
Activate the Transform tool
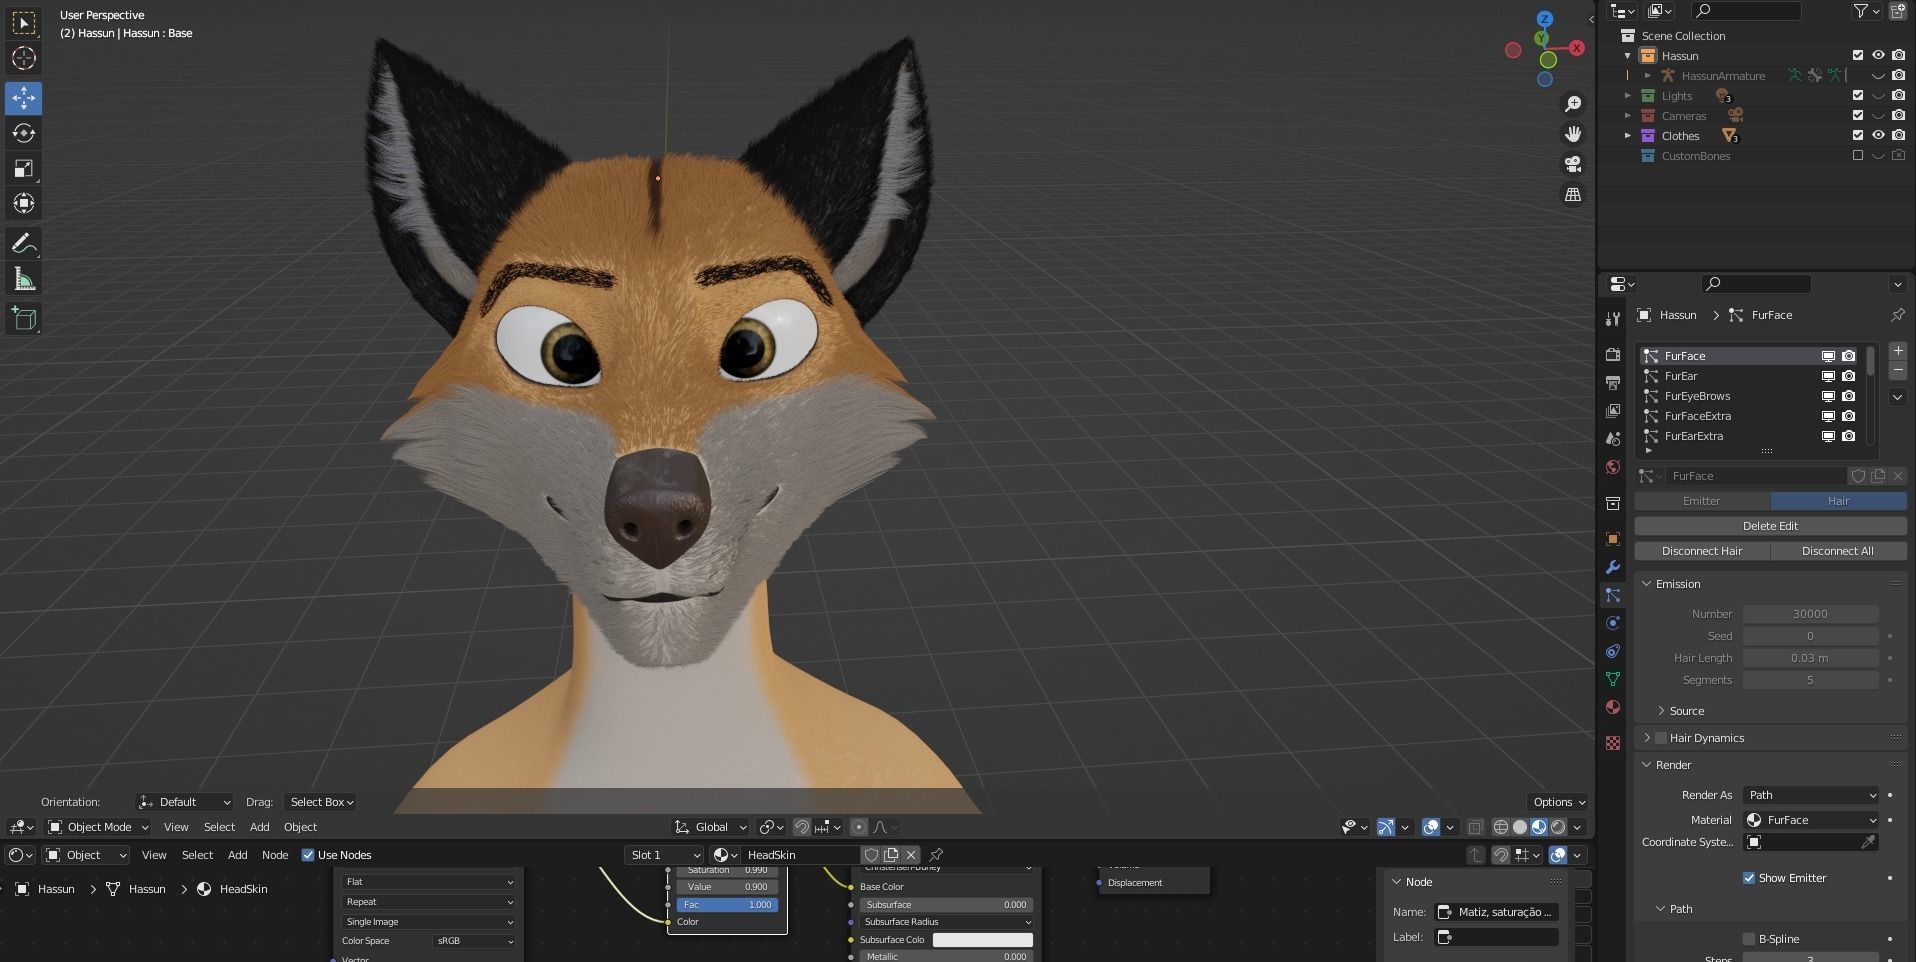point(24,203)
